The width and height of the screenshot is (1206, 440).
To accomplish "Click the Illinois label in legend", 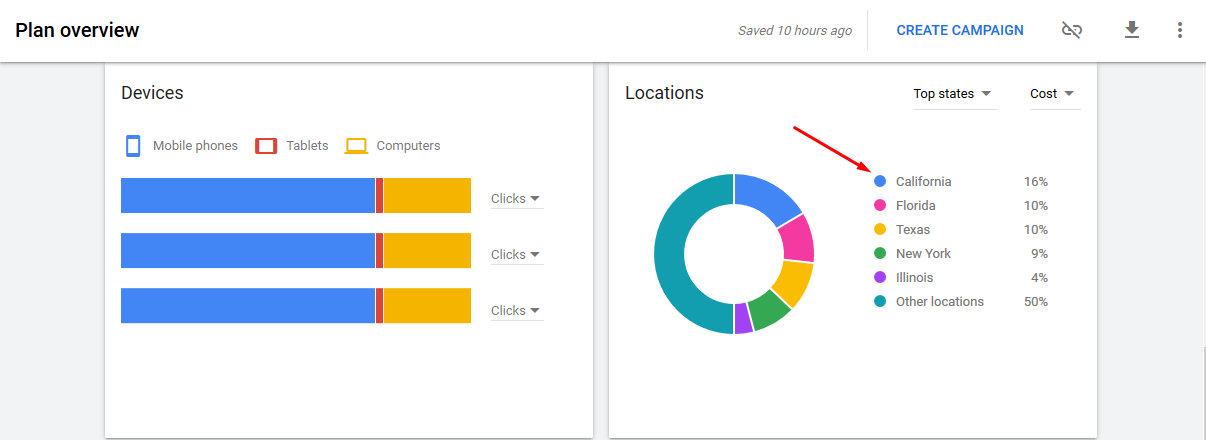I will [914, 278].
